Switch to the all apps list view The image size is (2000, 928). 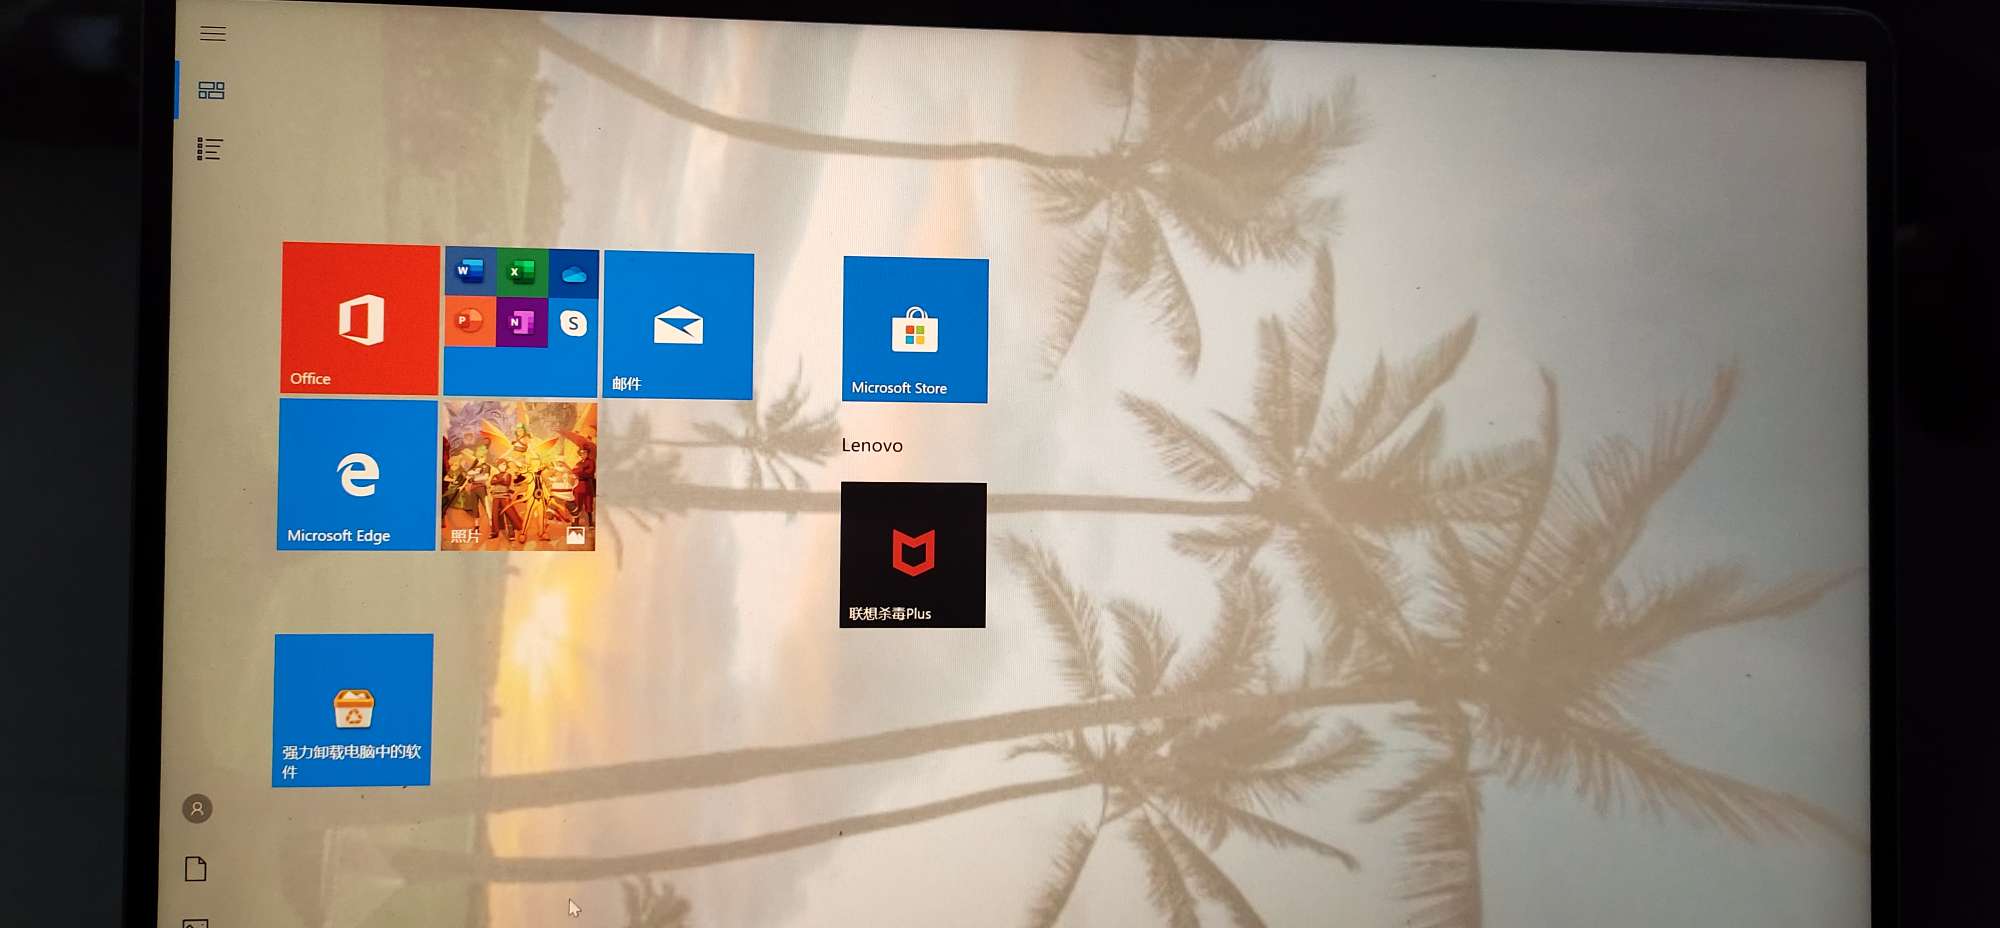pos(209,149)
